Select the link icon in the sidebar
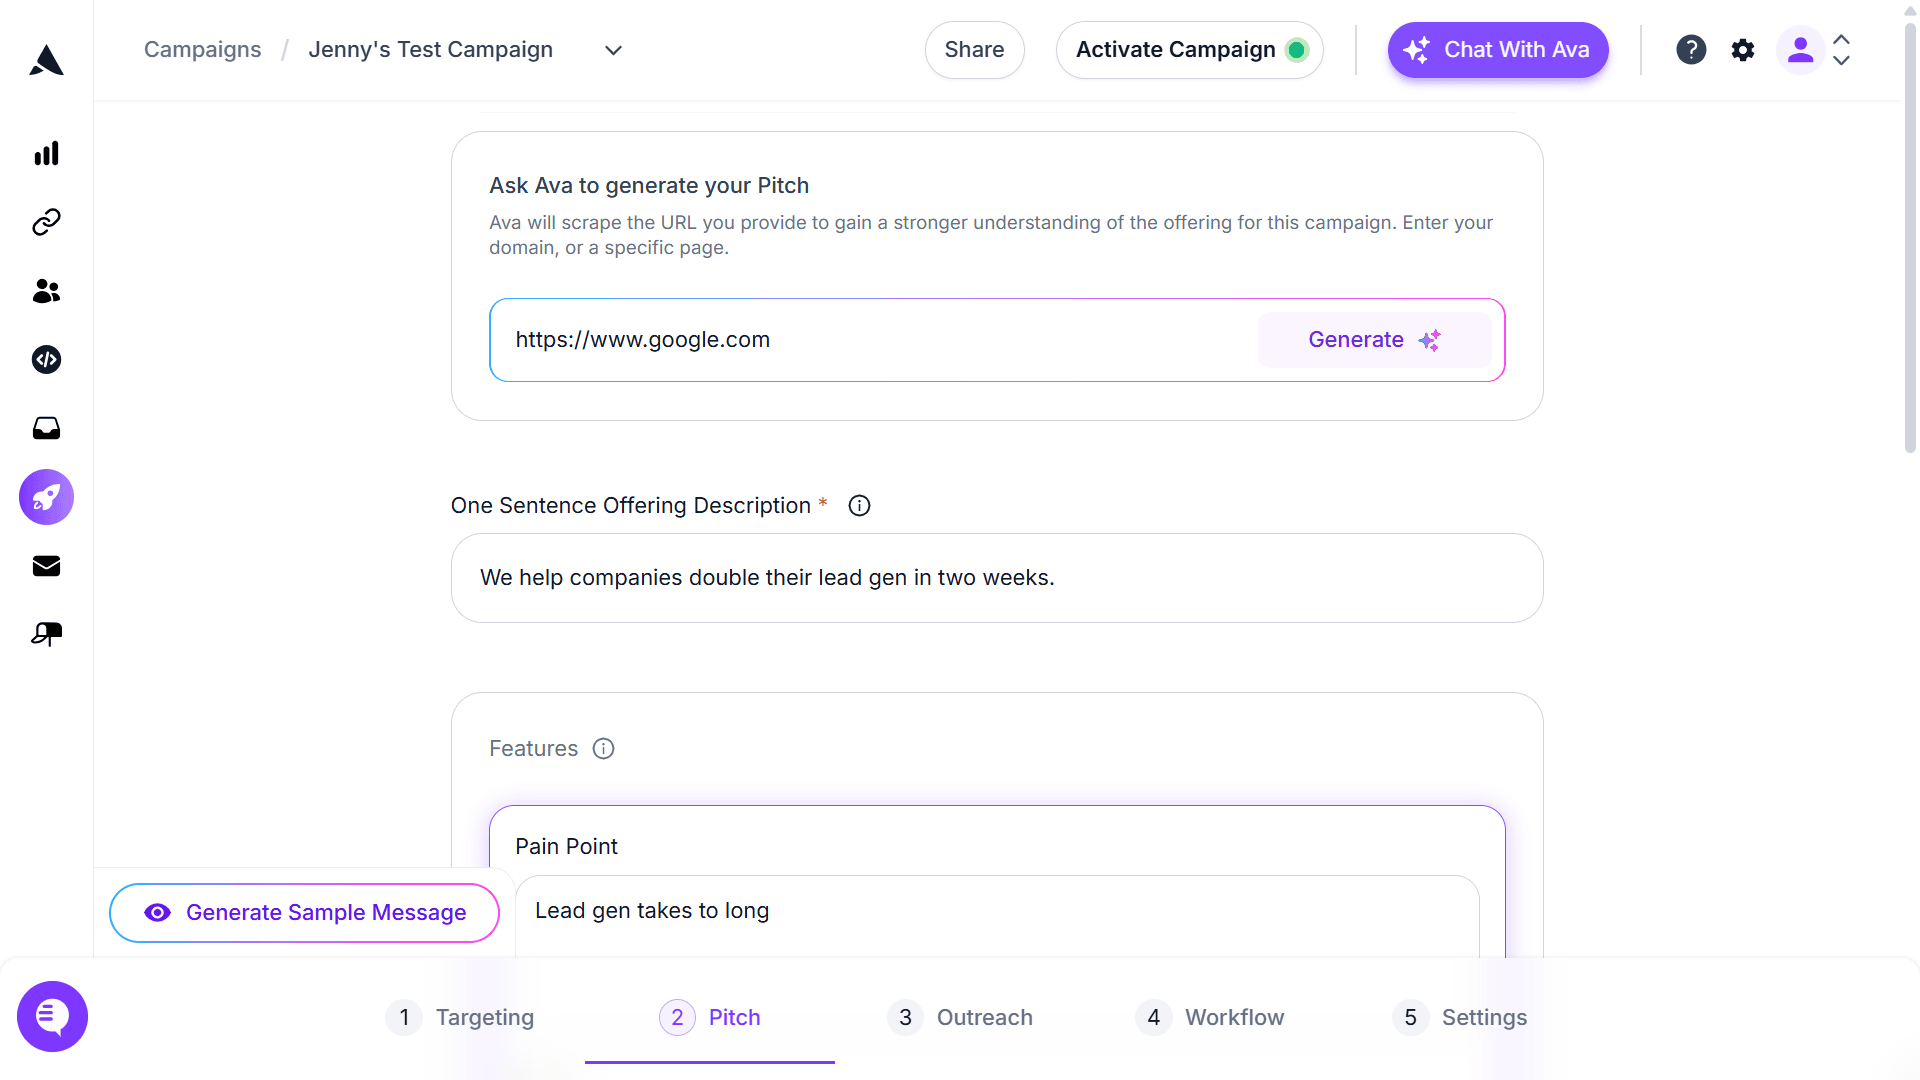Viewport: 1920px width, 1080px height. (x=46, y=222)
